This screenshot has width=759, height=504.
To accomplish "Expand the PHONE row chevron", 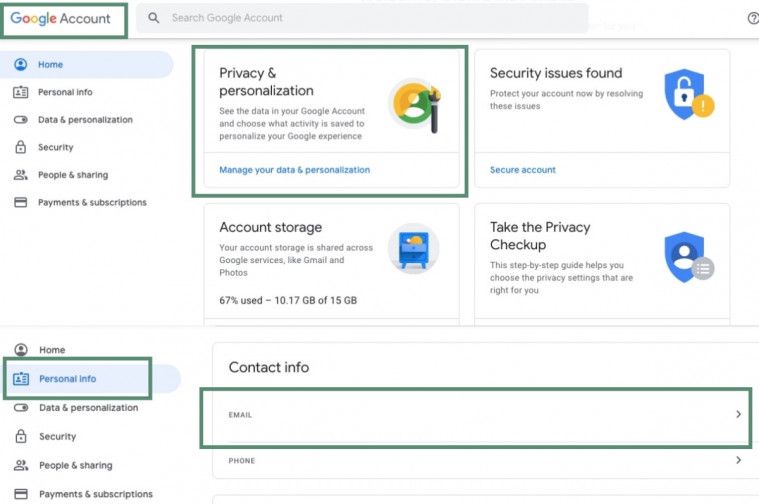I will (738, 460).
